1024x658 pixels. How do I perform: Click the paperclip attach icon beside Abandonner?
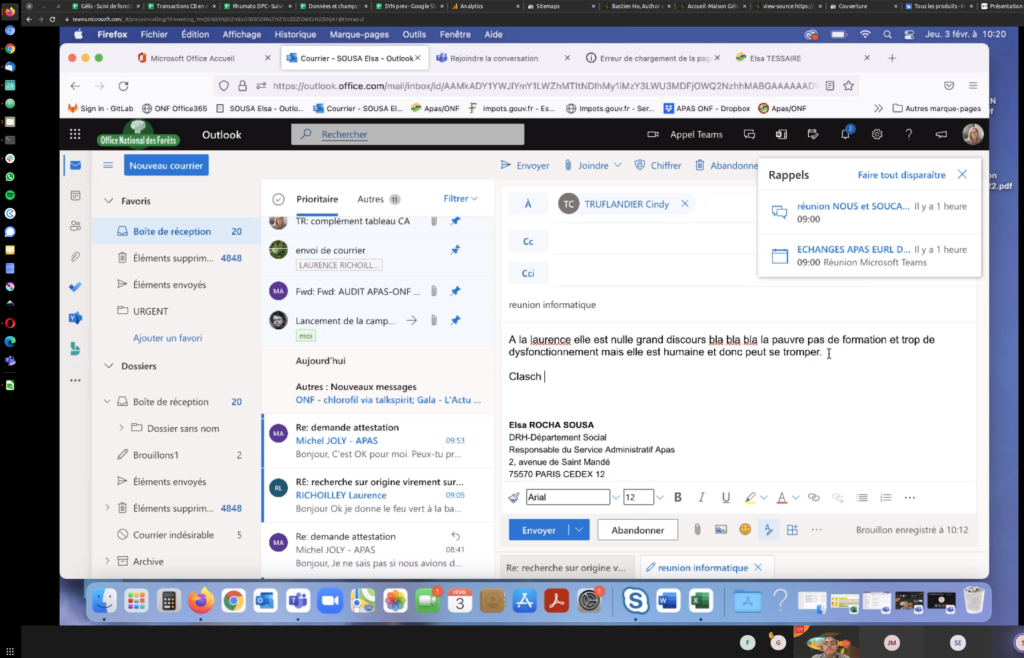[697, 530]
